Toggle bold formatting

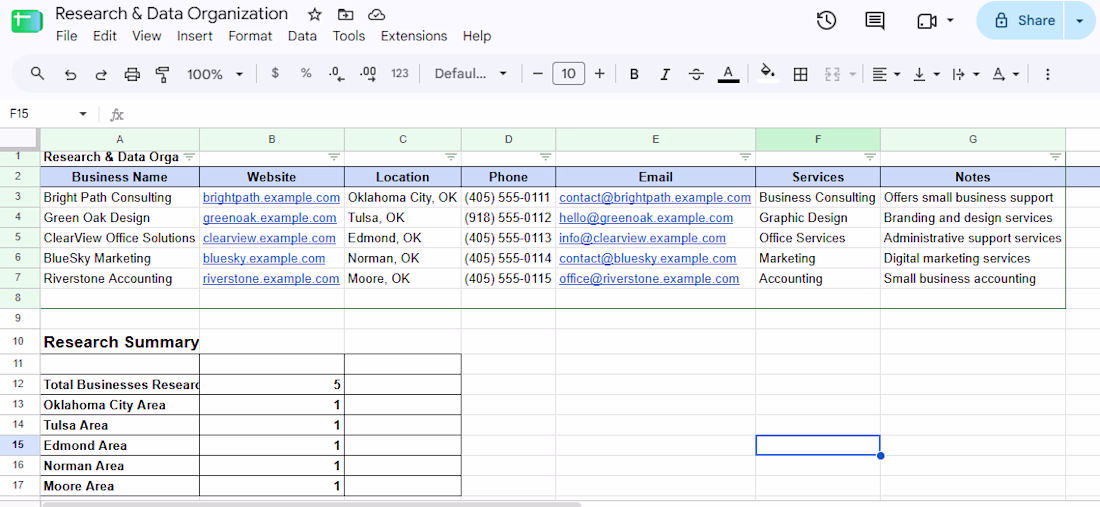pos(634,74)
